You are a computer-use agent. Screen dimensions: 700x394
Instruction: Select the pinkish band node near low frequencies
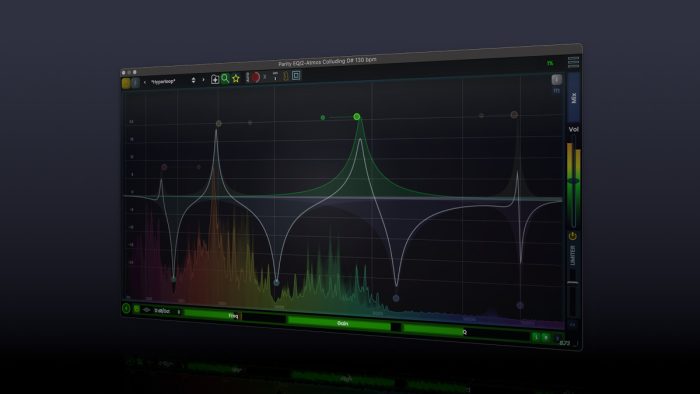click(164, 167)
